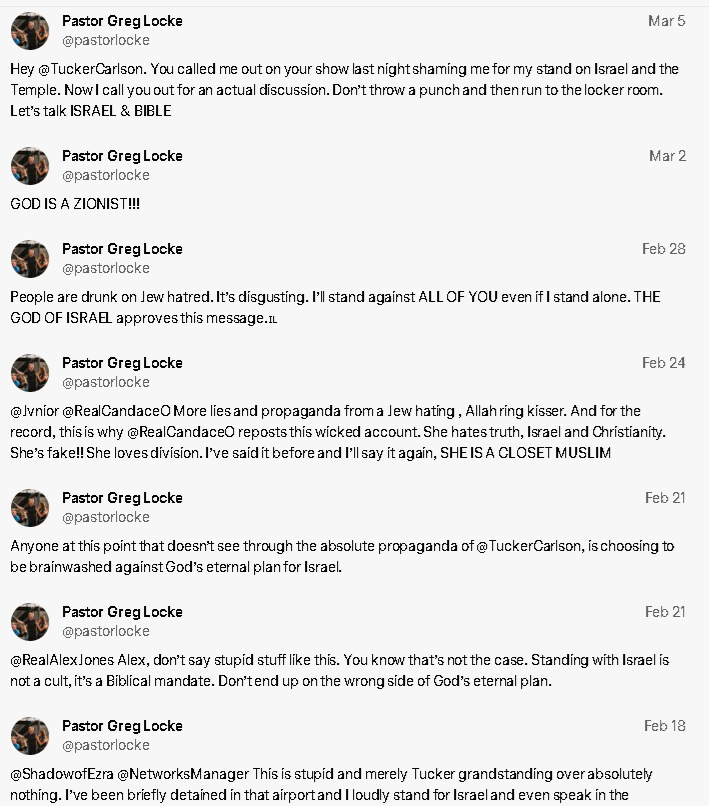Click the GOD IS A ZIONIST post text
The width and height of the screenshot is (709, 806).
tap(75, 204)
